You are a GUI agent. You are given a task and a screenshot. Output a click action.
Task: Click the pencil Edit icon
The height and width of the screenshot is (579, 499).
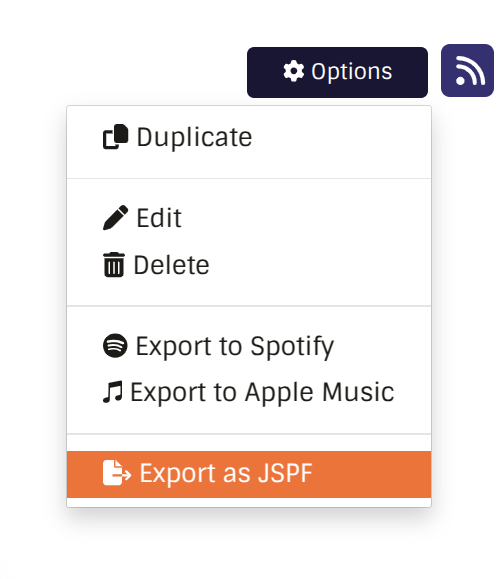[116, 218]
